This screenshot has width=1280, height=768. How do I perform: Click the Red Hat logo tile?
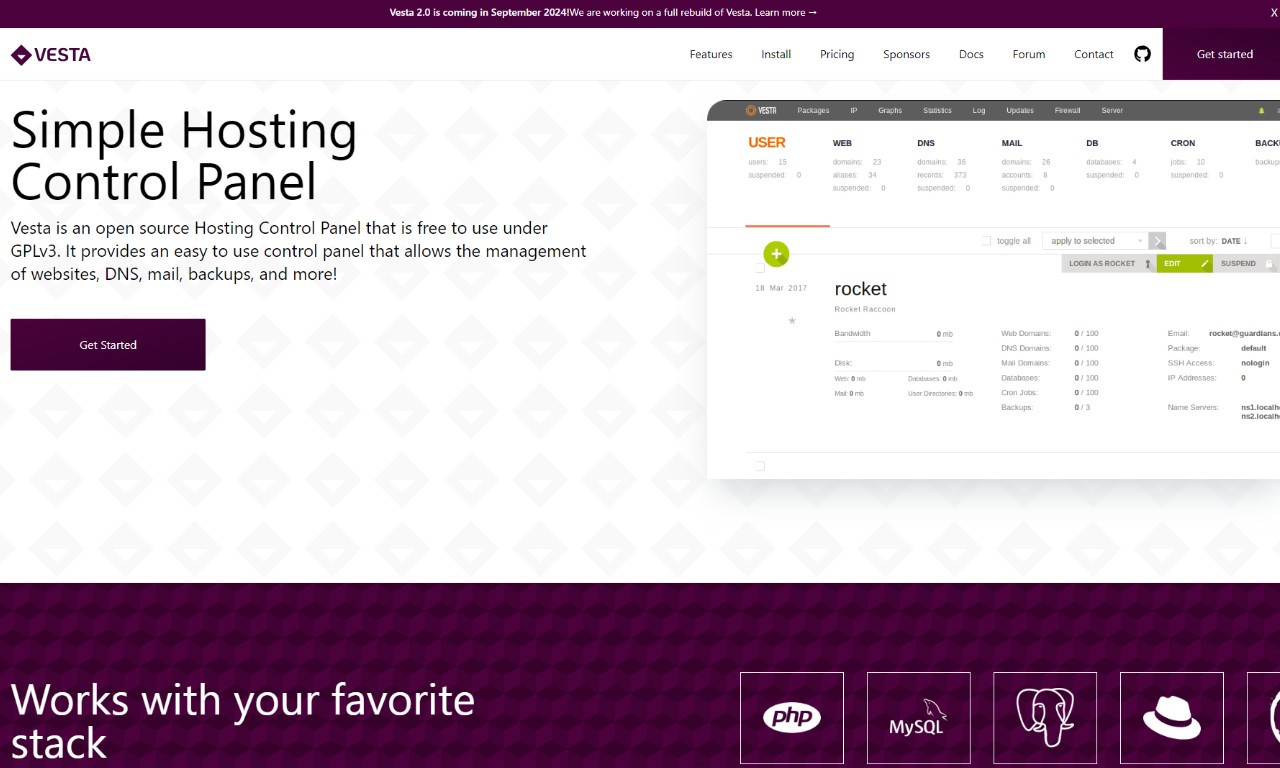pos(1171,717)
